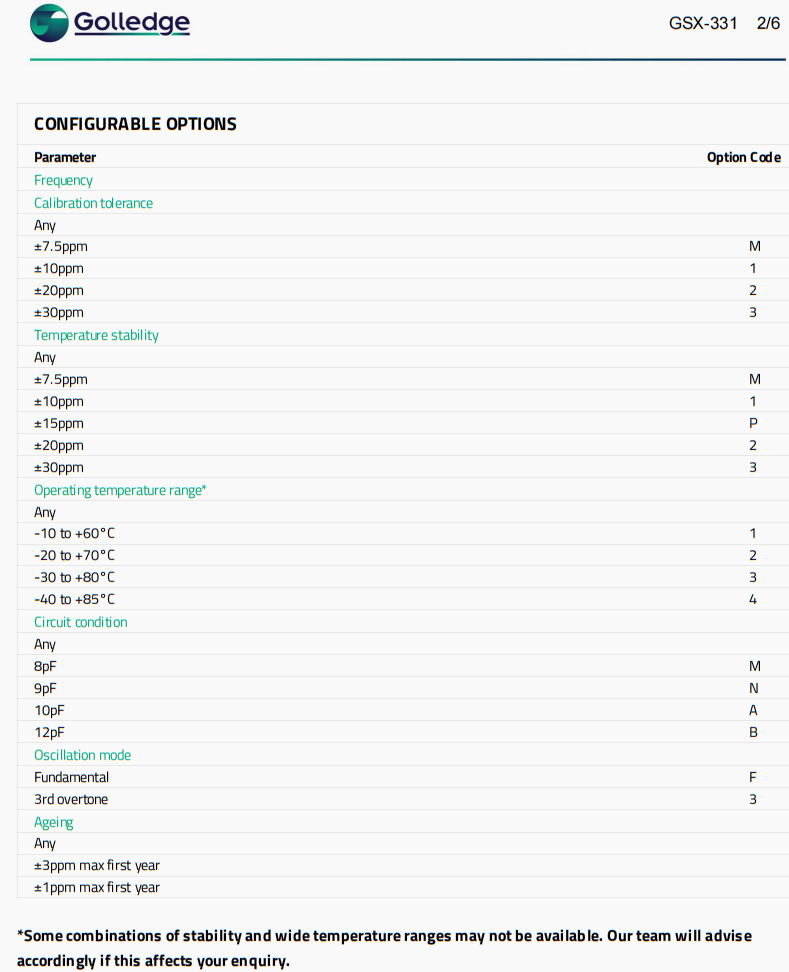Select the Ageing section heading
789x972 pixels.
tap(54, 822)
